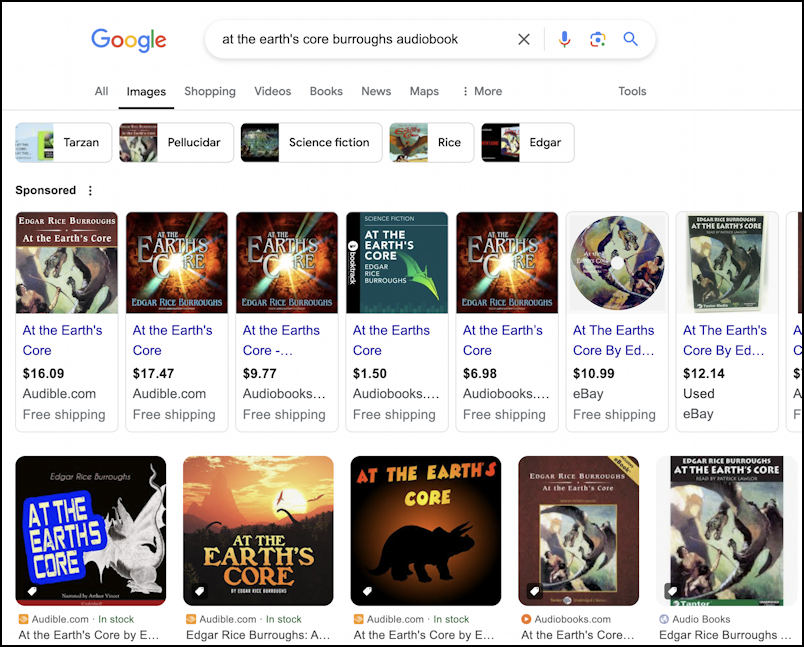The height and width of the screenshot is (647, 804).
Task: Filter by the Science fiction chip
Action: coord(311,143)
